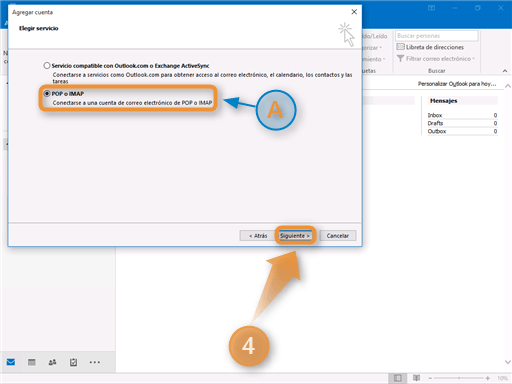Switch to reading view in status bar

(x=416, y=378)
